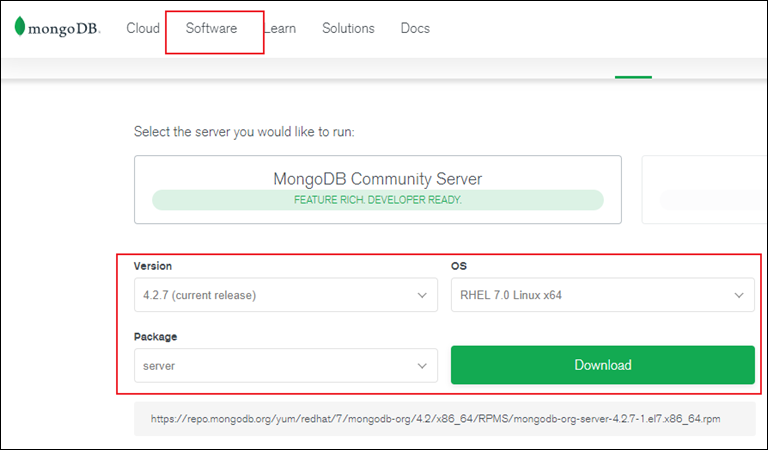Click the 'FEATURE RICH. DEVELOPER READY.' badge
The height and width of the screenshot is (450, 768).
click(x=378, y=200)
